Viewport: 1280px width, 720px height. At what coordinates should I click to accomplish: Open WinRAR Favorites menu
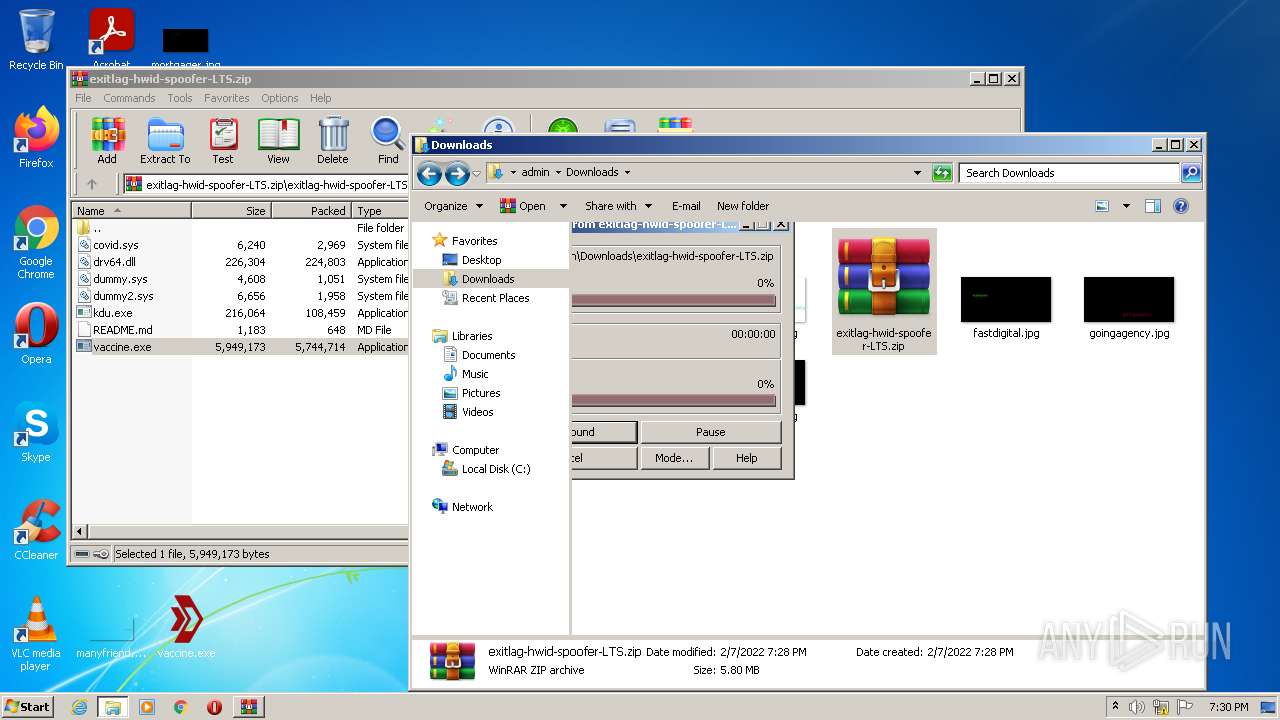[x=227, y=98]
